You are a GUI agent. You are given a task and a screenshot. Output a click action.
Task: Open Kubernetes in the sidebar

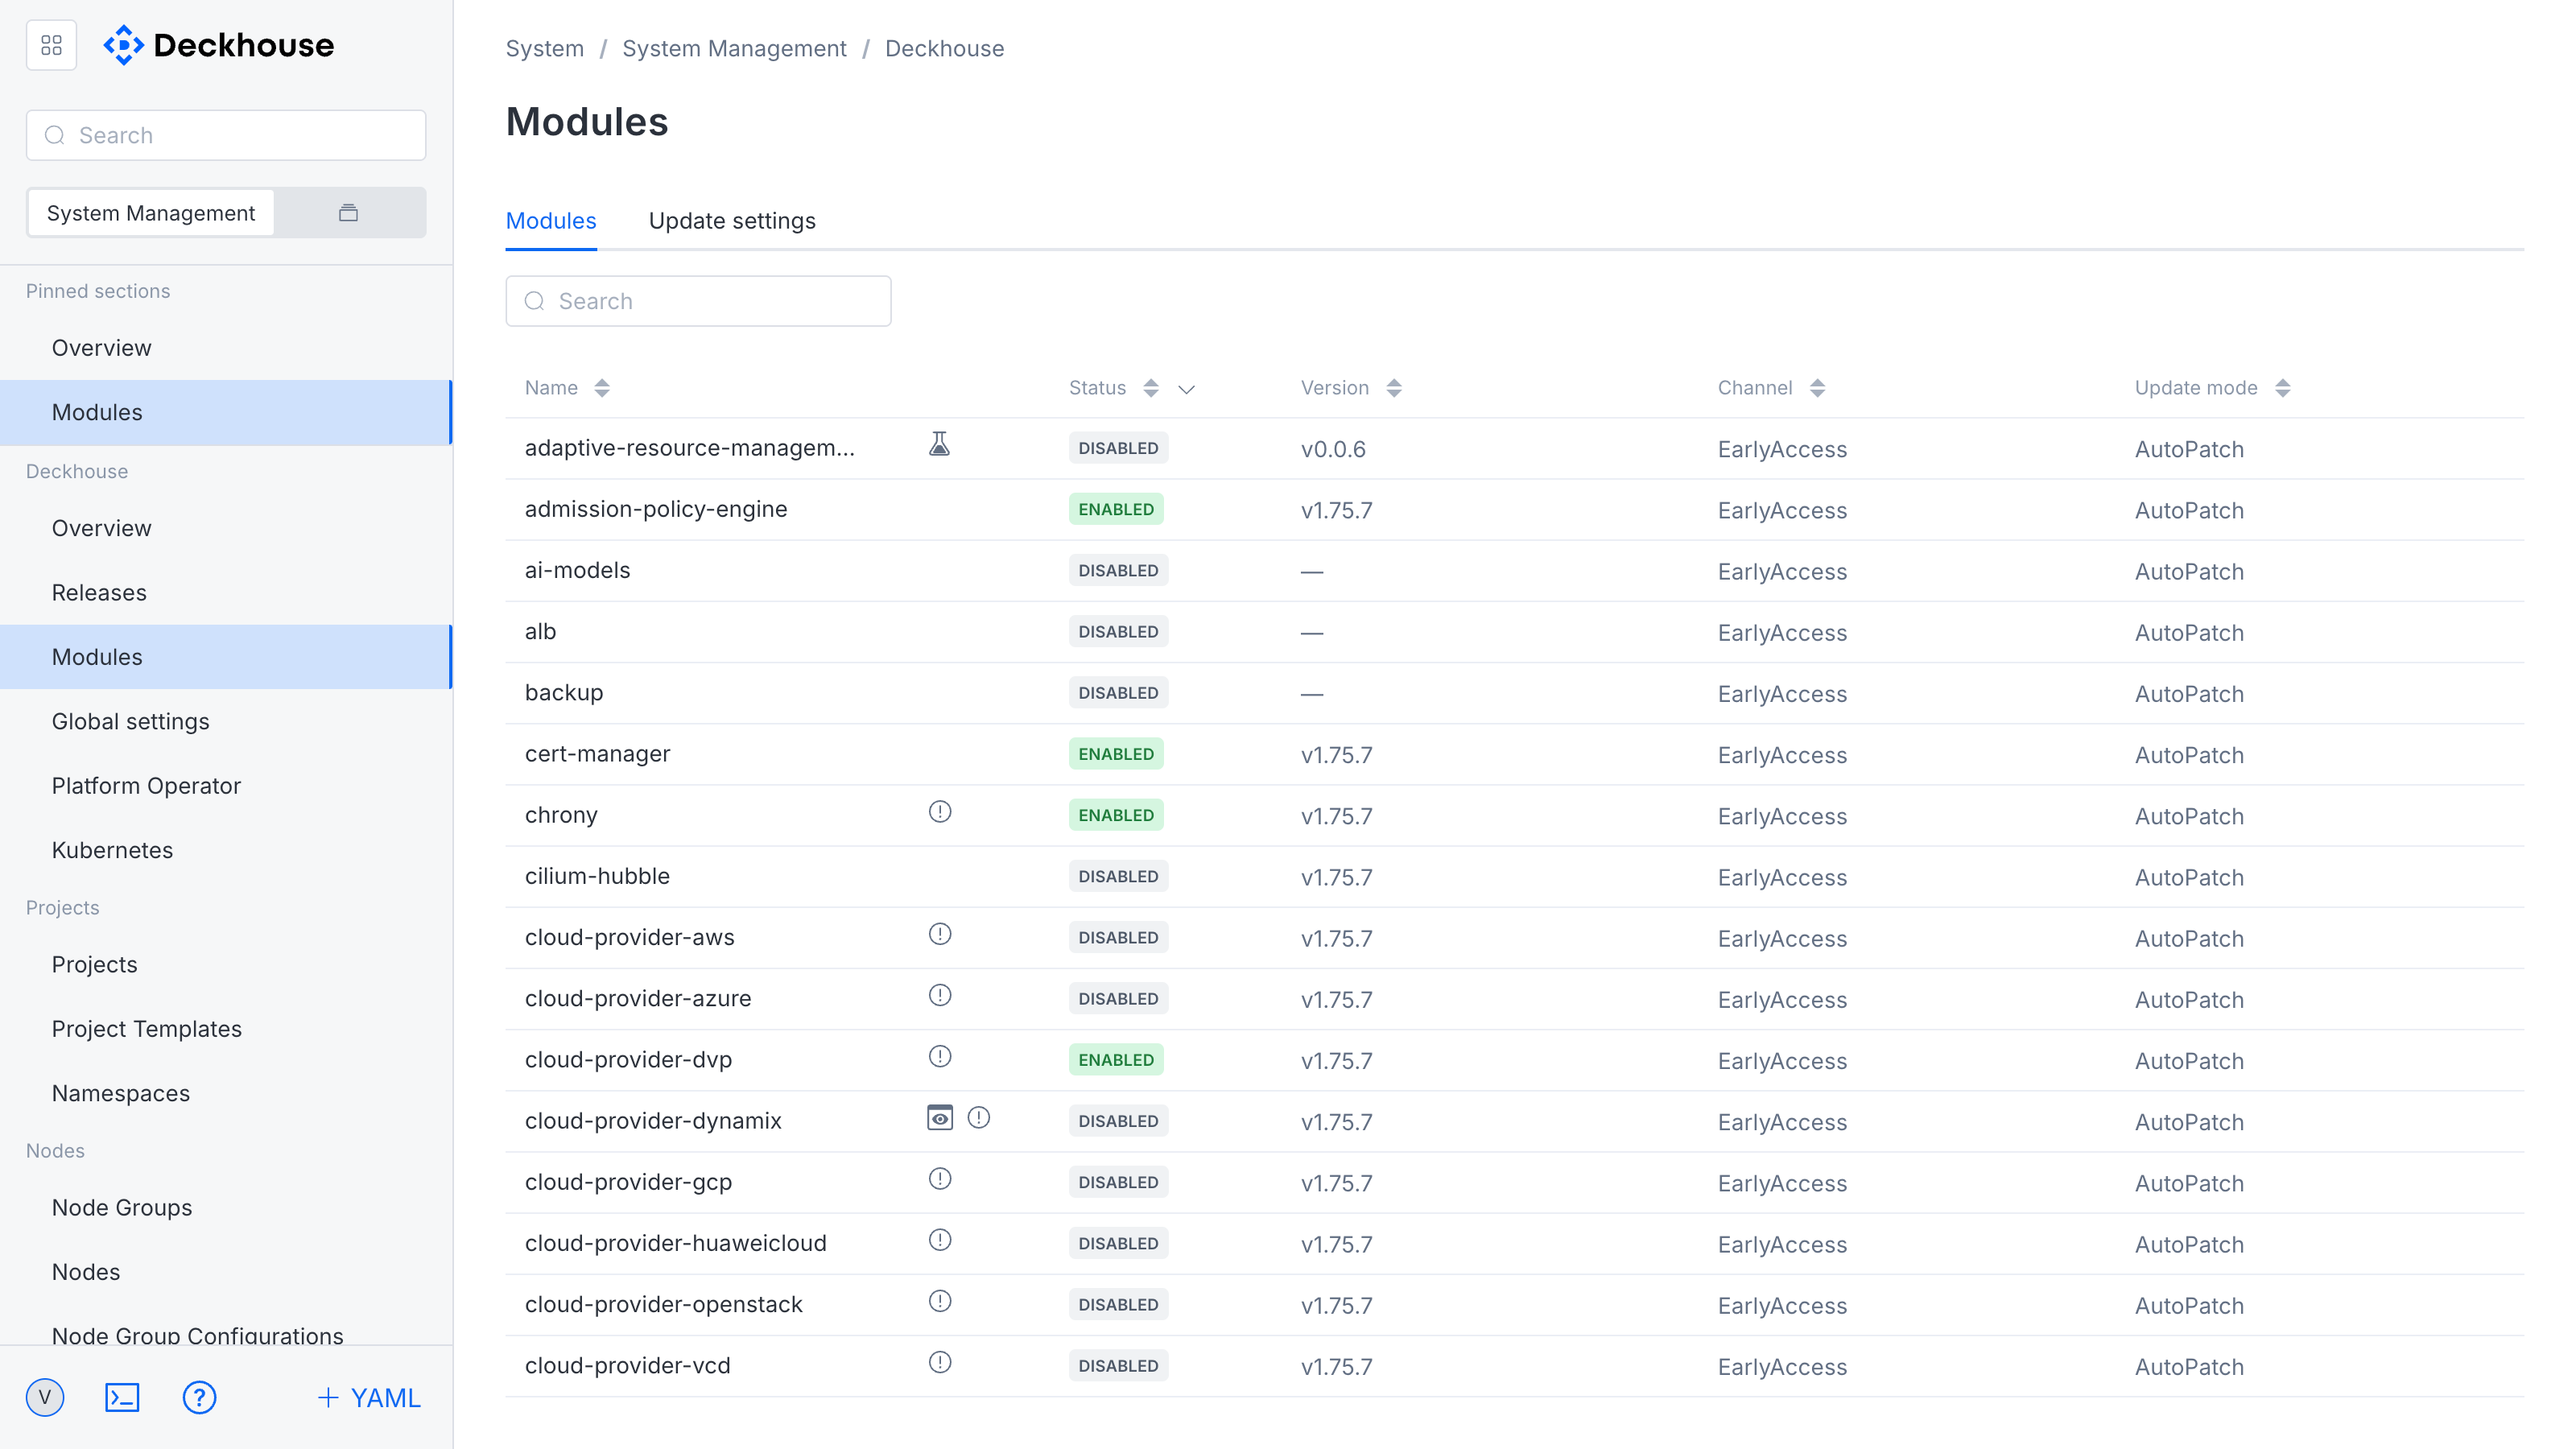click(226, 850)
